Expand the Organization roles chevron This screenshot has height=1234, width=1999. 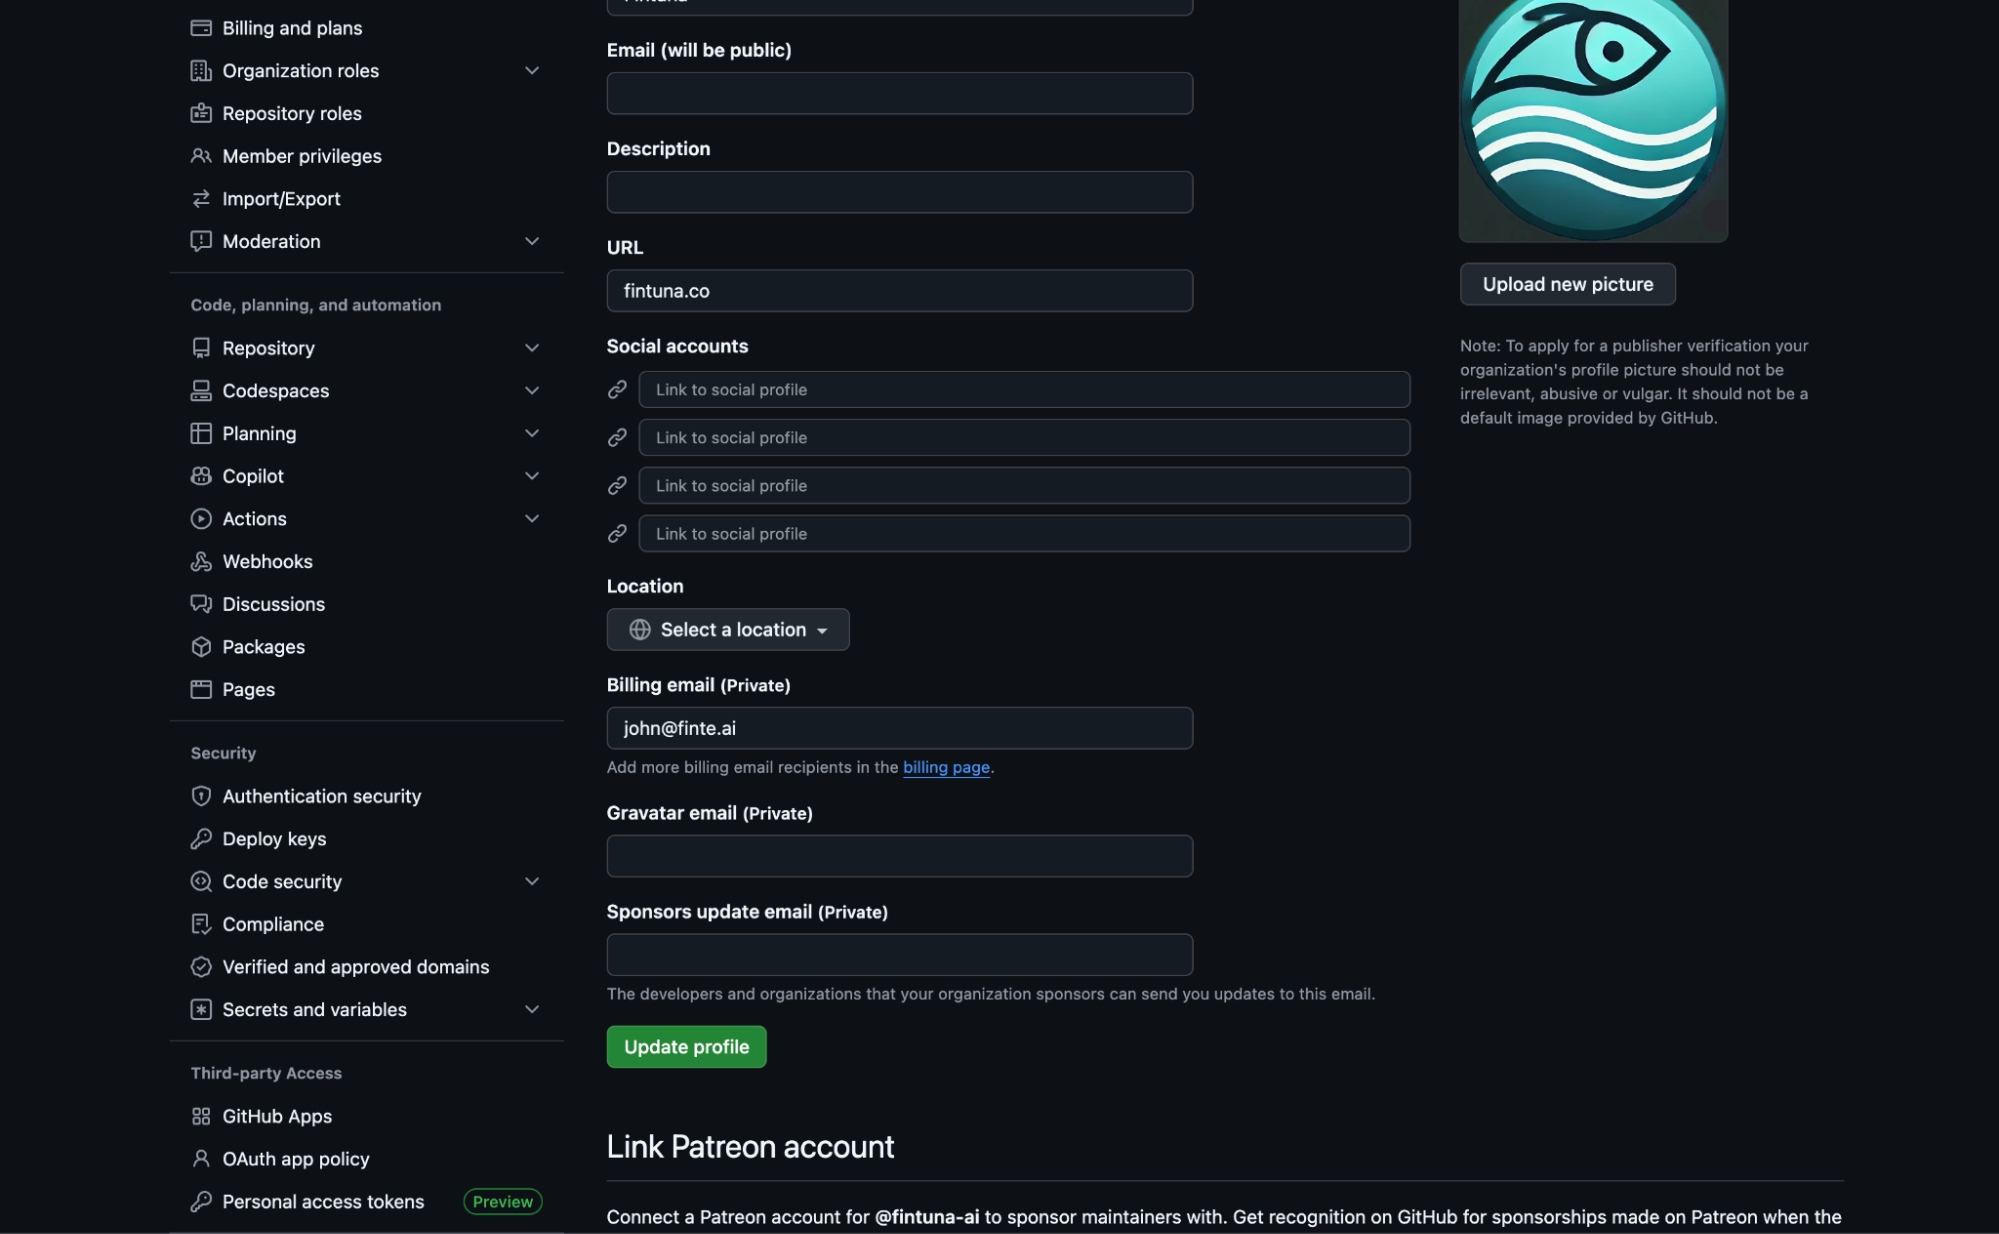[532, 71]
